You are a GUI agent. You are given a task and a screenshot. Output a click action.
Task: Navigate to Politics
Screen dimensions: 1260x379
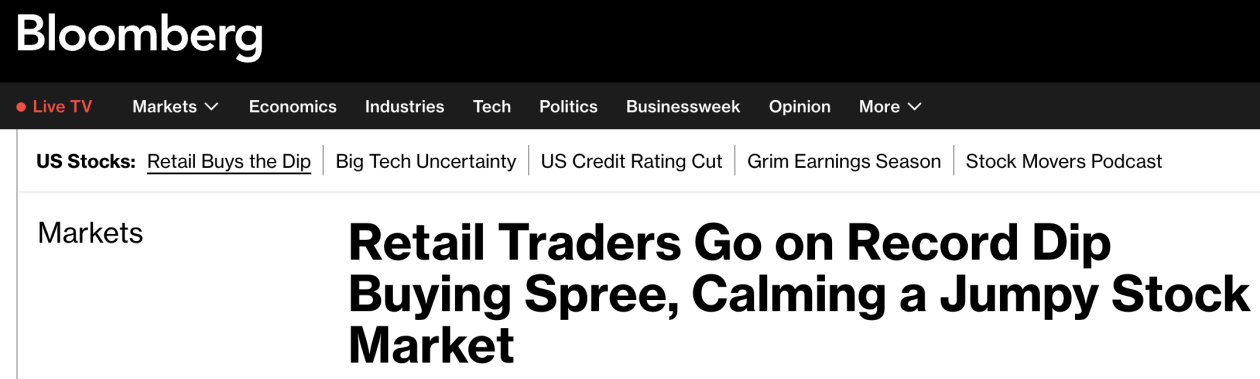568,106
